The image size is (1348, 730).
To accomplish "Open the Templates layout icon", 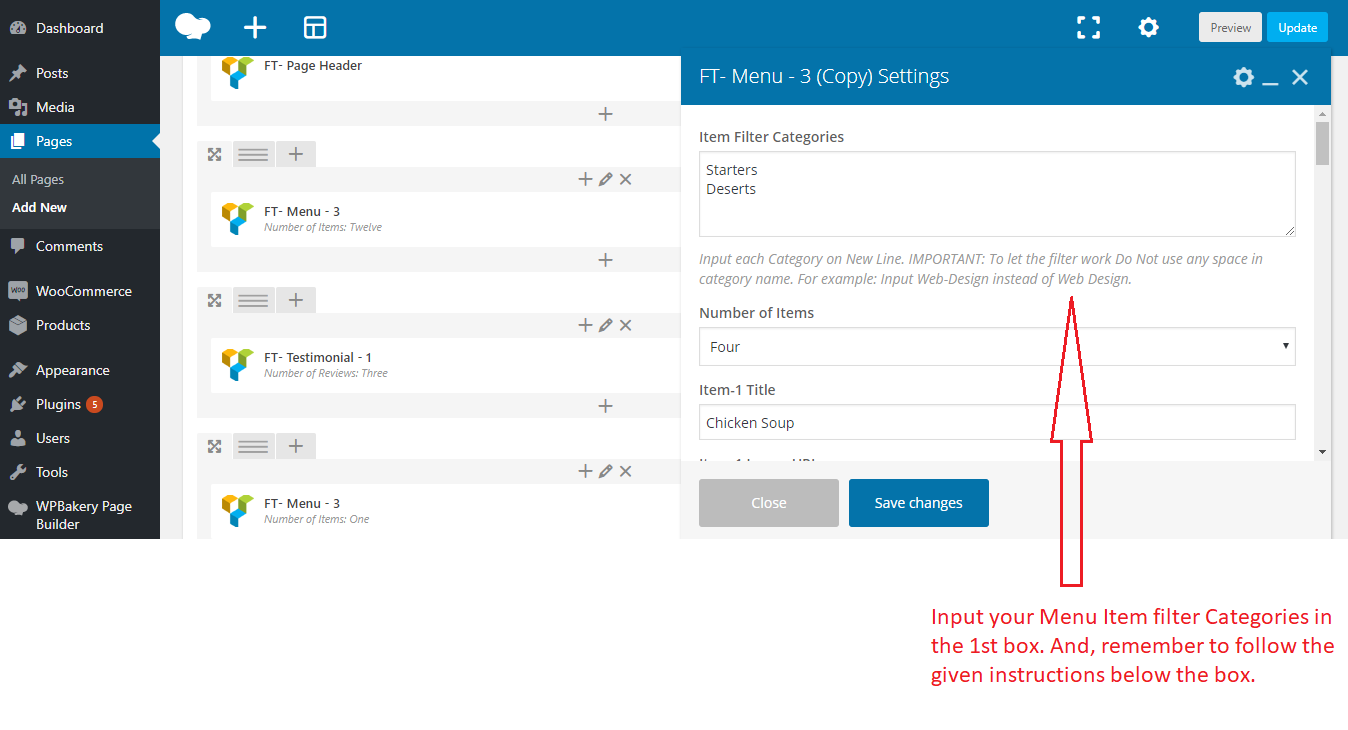I will 315,28.
